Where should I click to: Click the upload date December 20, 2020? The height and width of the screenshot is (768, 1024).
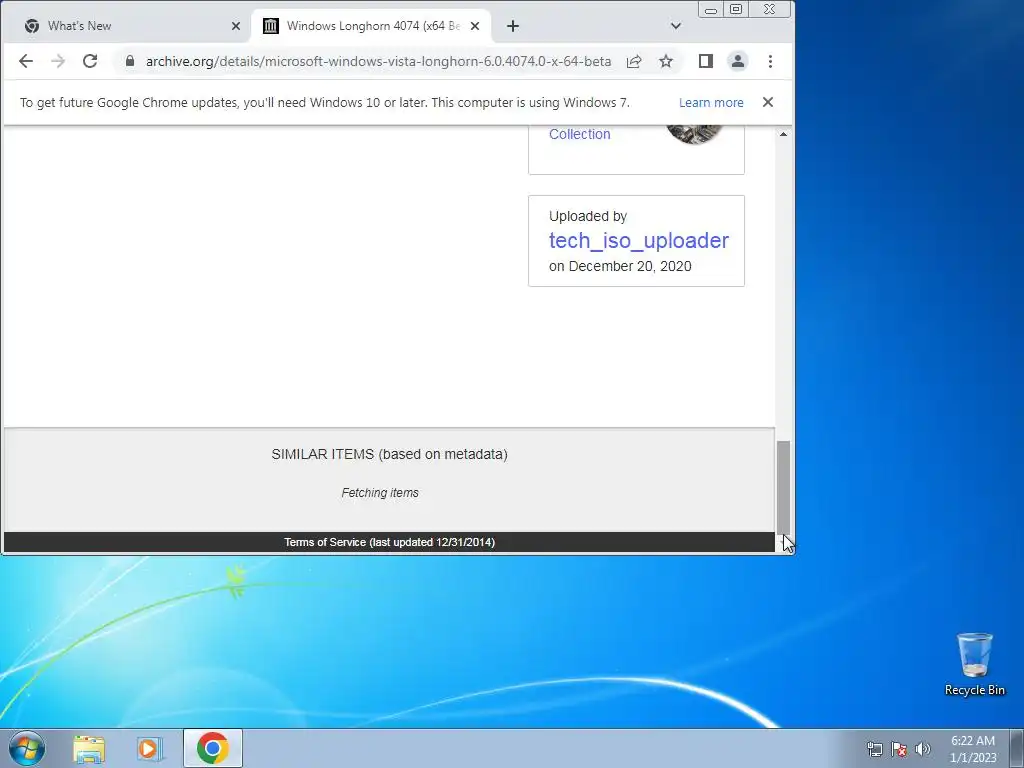[x=630, y=266]
